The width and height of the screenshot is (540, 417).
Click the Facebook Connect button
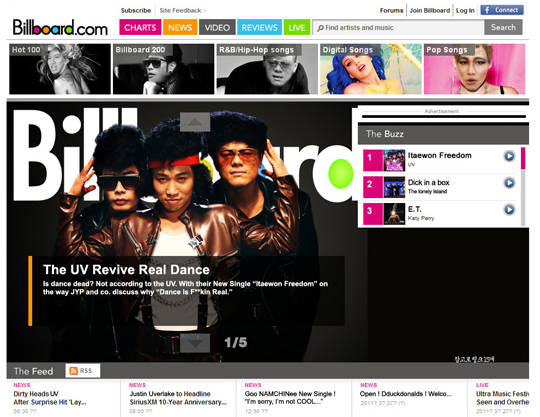pyautogui.click(x=502, y=10)
